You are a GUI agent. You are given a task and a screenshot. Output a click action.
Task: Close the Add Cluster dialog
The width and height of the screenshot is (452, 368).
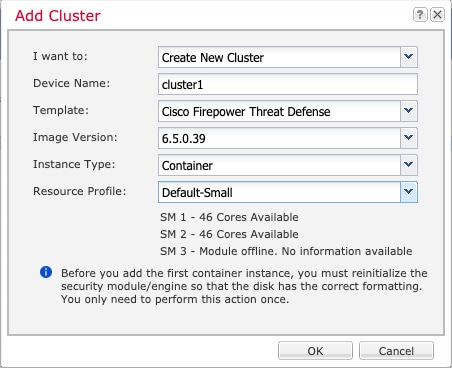click(437, 15)
